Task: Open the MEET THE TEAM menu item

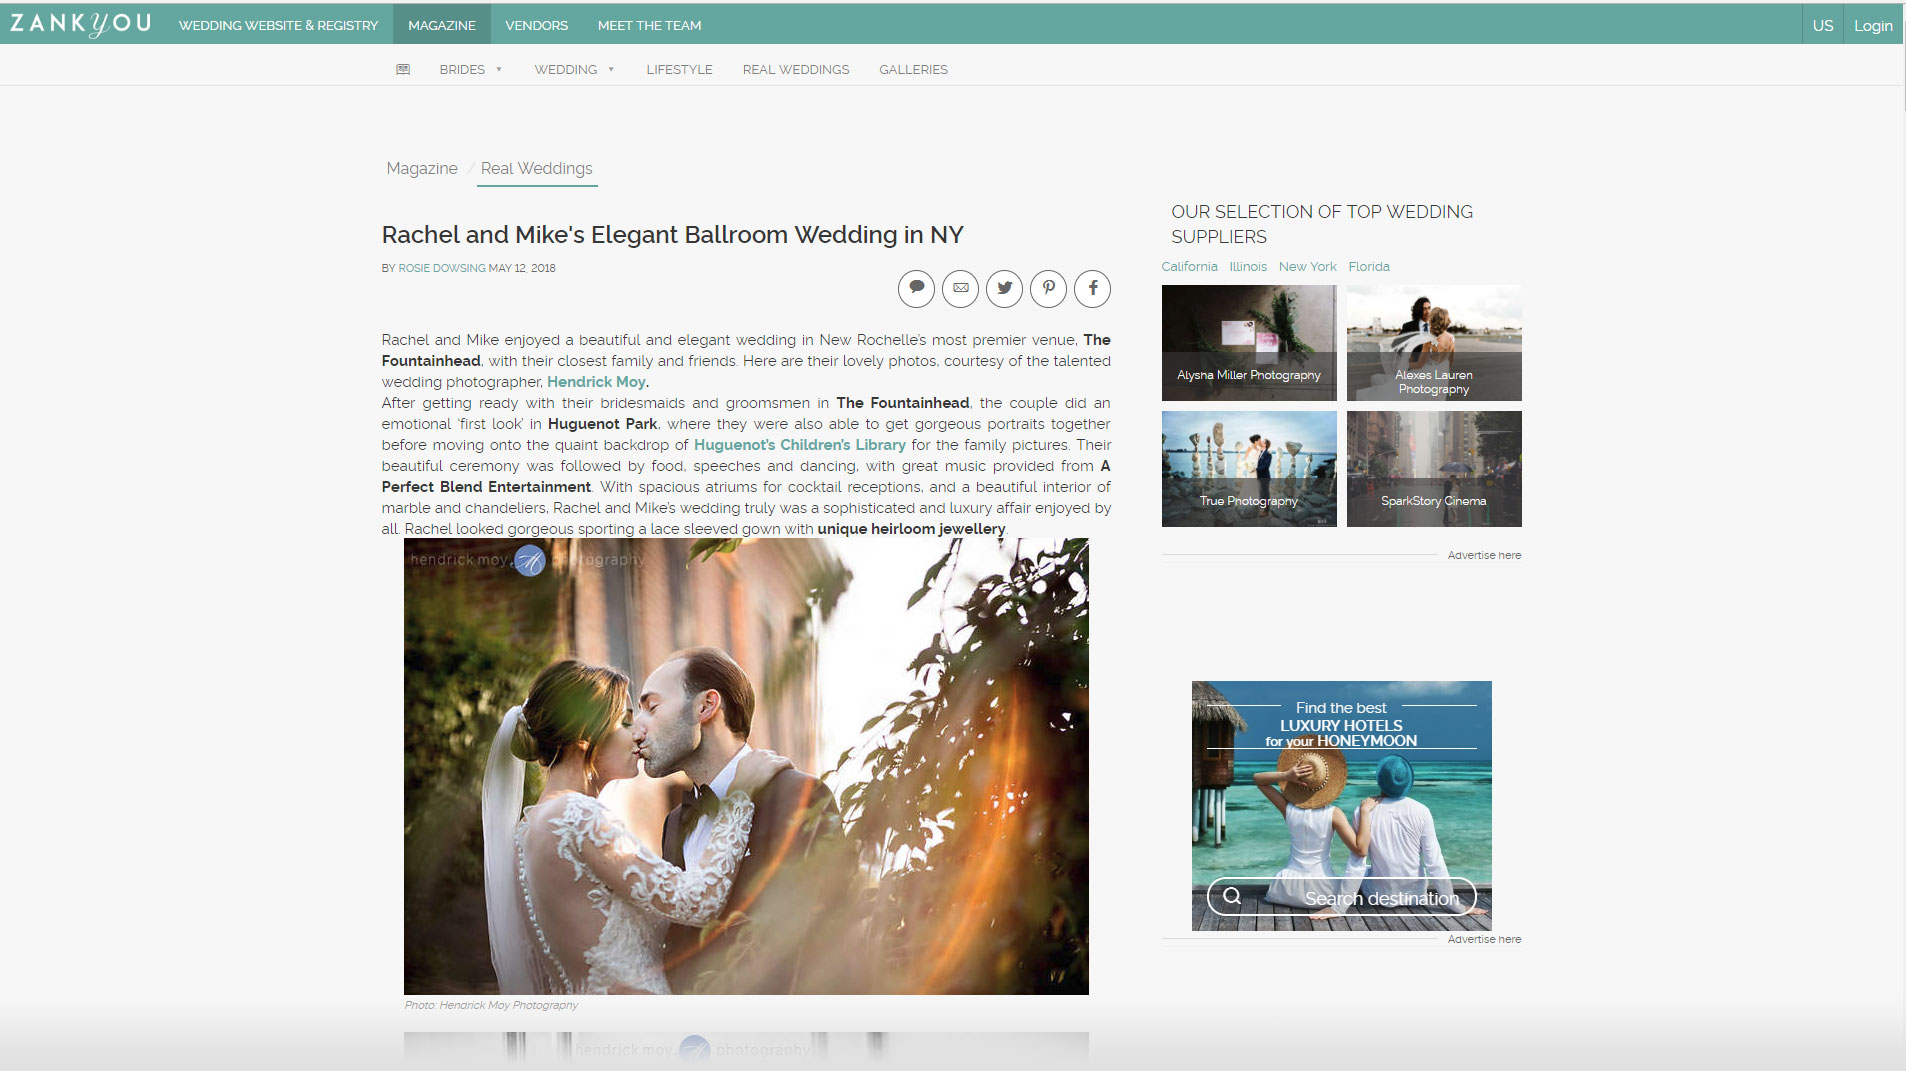Action: 649,24
